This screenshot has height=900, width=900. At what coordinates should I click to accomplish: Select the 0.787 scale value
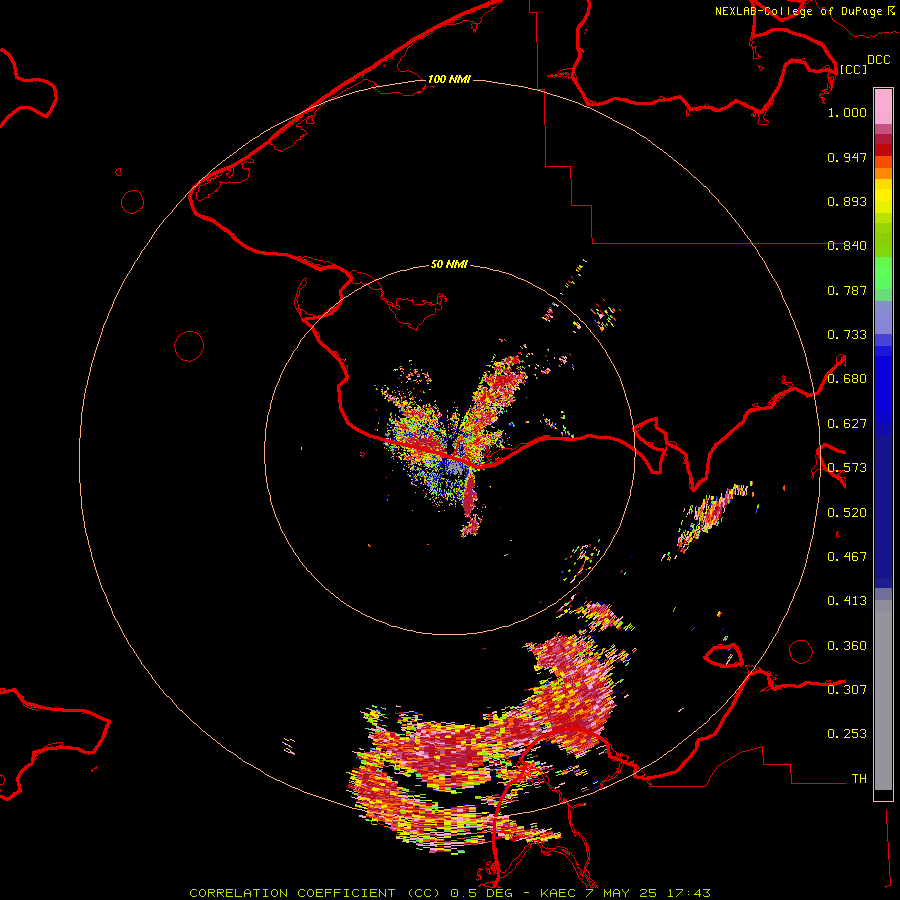click(847, 290)
